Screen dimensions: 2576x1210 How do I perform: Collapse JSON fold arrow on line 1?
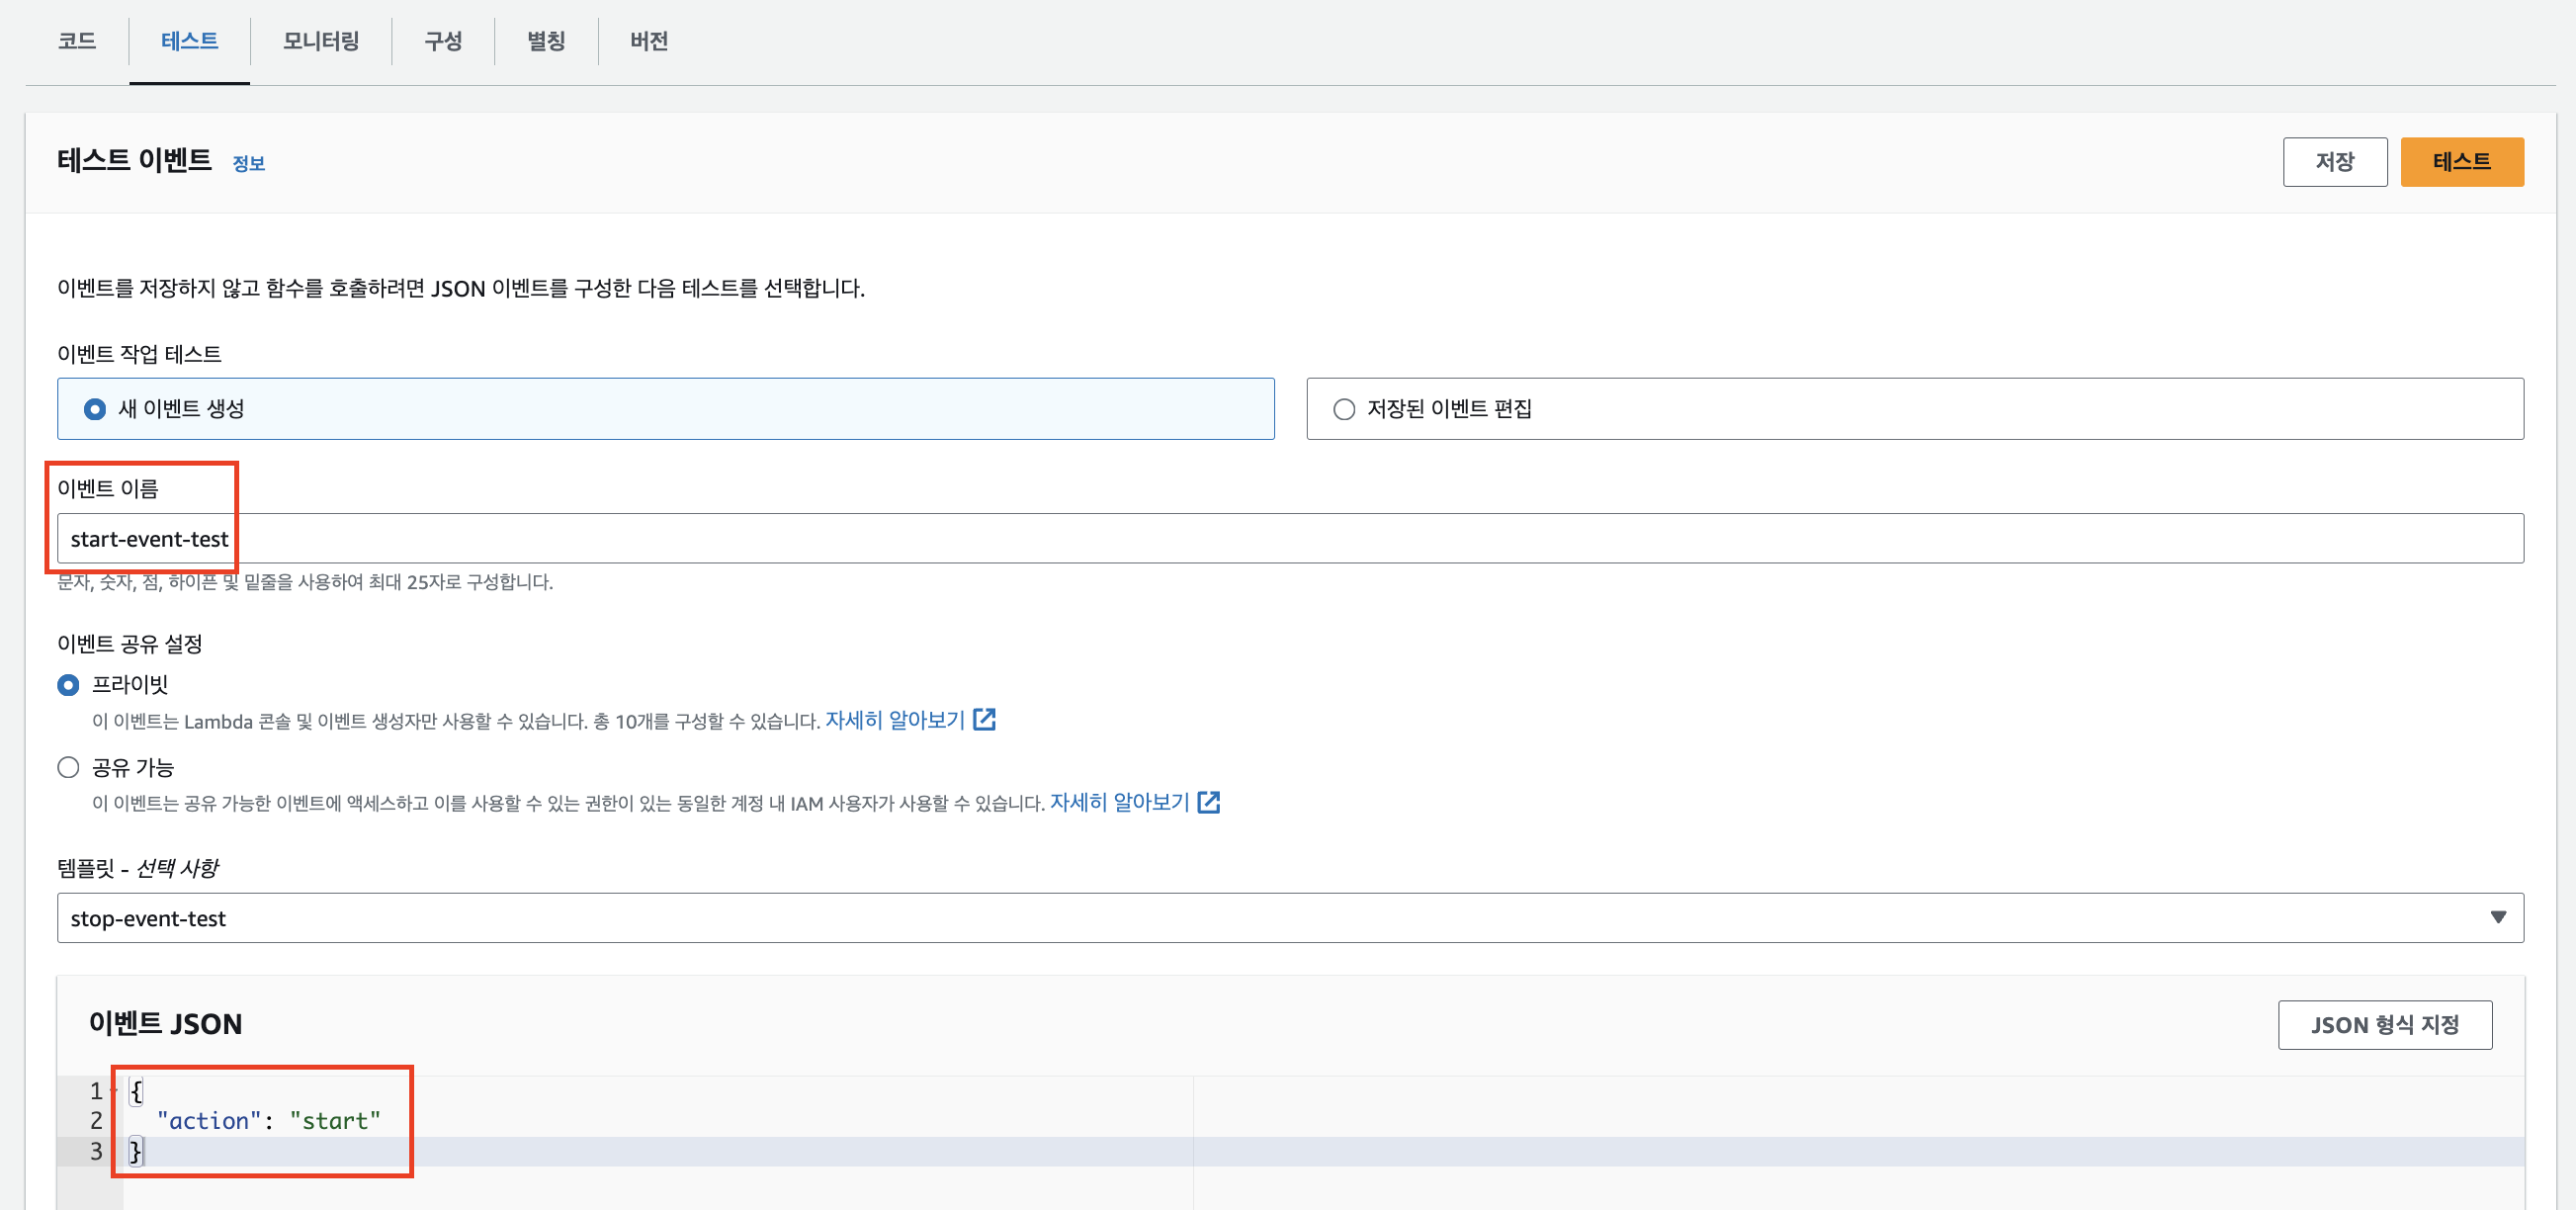point(113,1089)
